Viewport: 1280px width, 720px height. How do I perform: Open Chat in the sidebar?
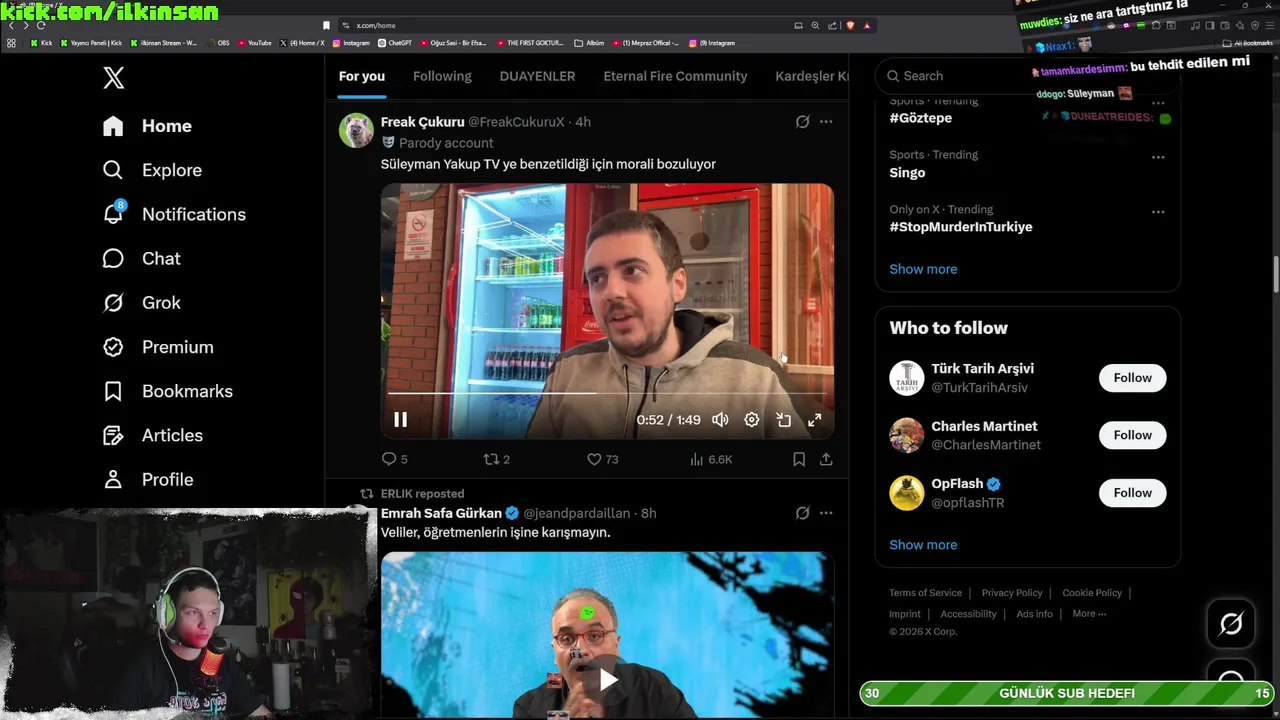pos(141,258)
